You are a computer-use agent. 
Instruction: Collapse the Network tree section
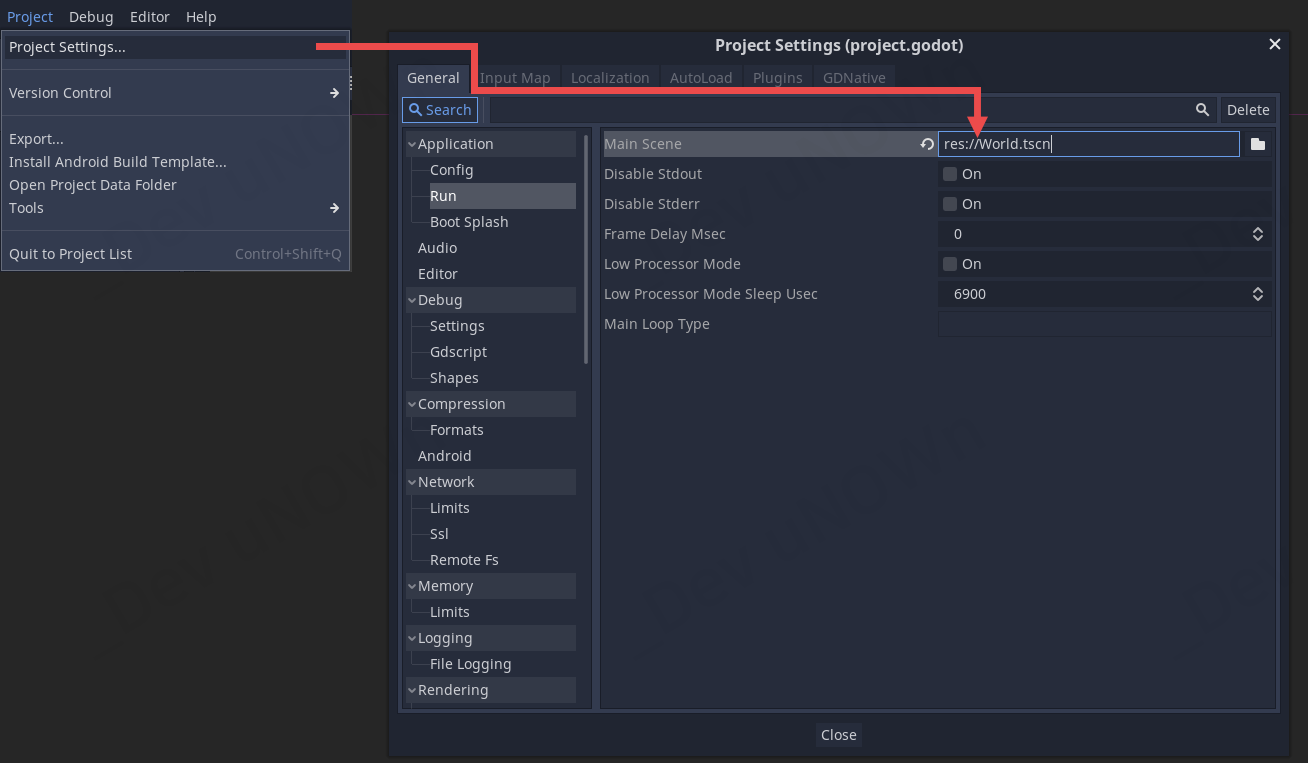(x=411, y=482)
